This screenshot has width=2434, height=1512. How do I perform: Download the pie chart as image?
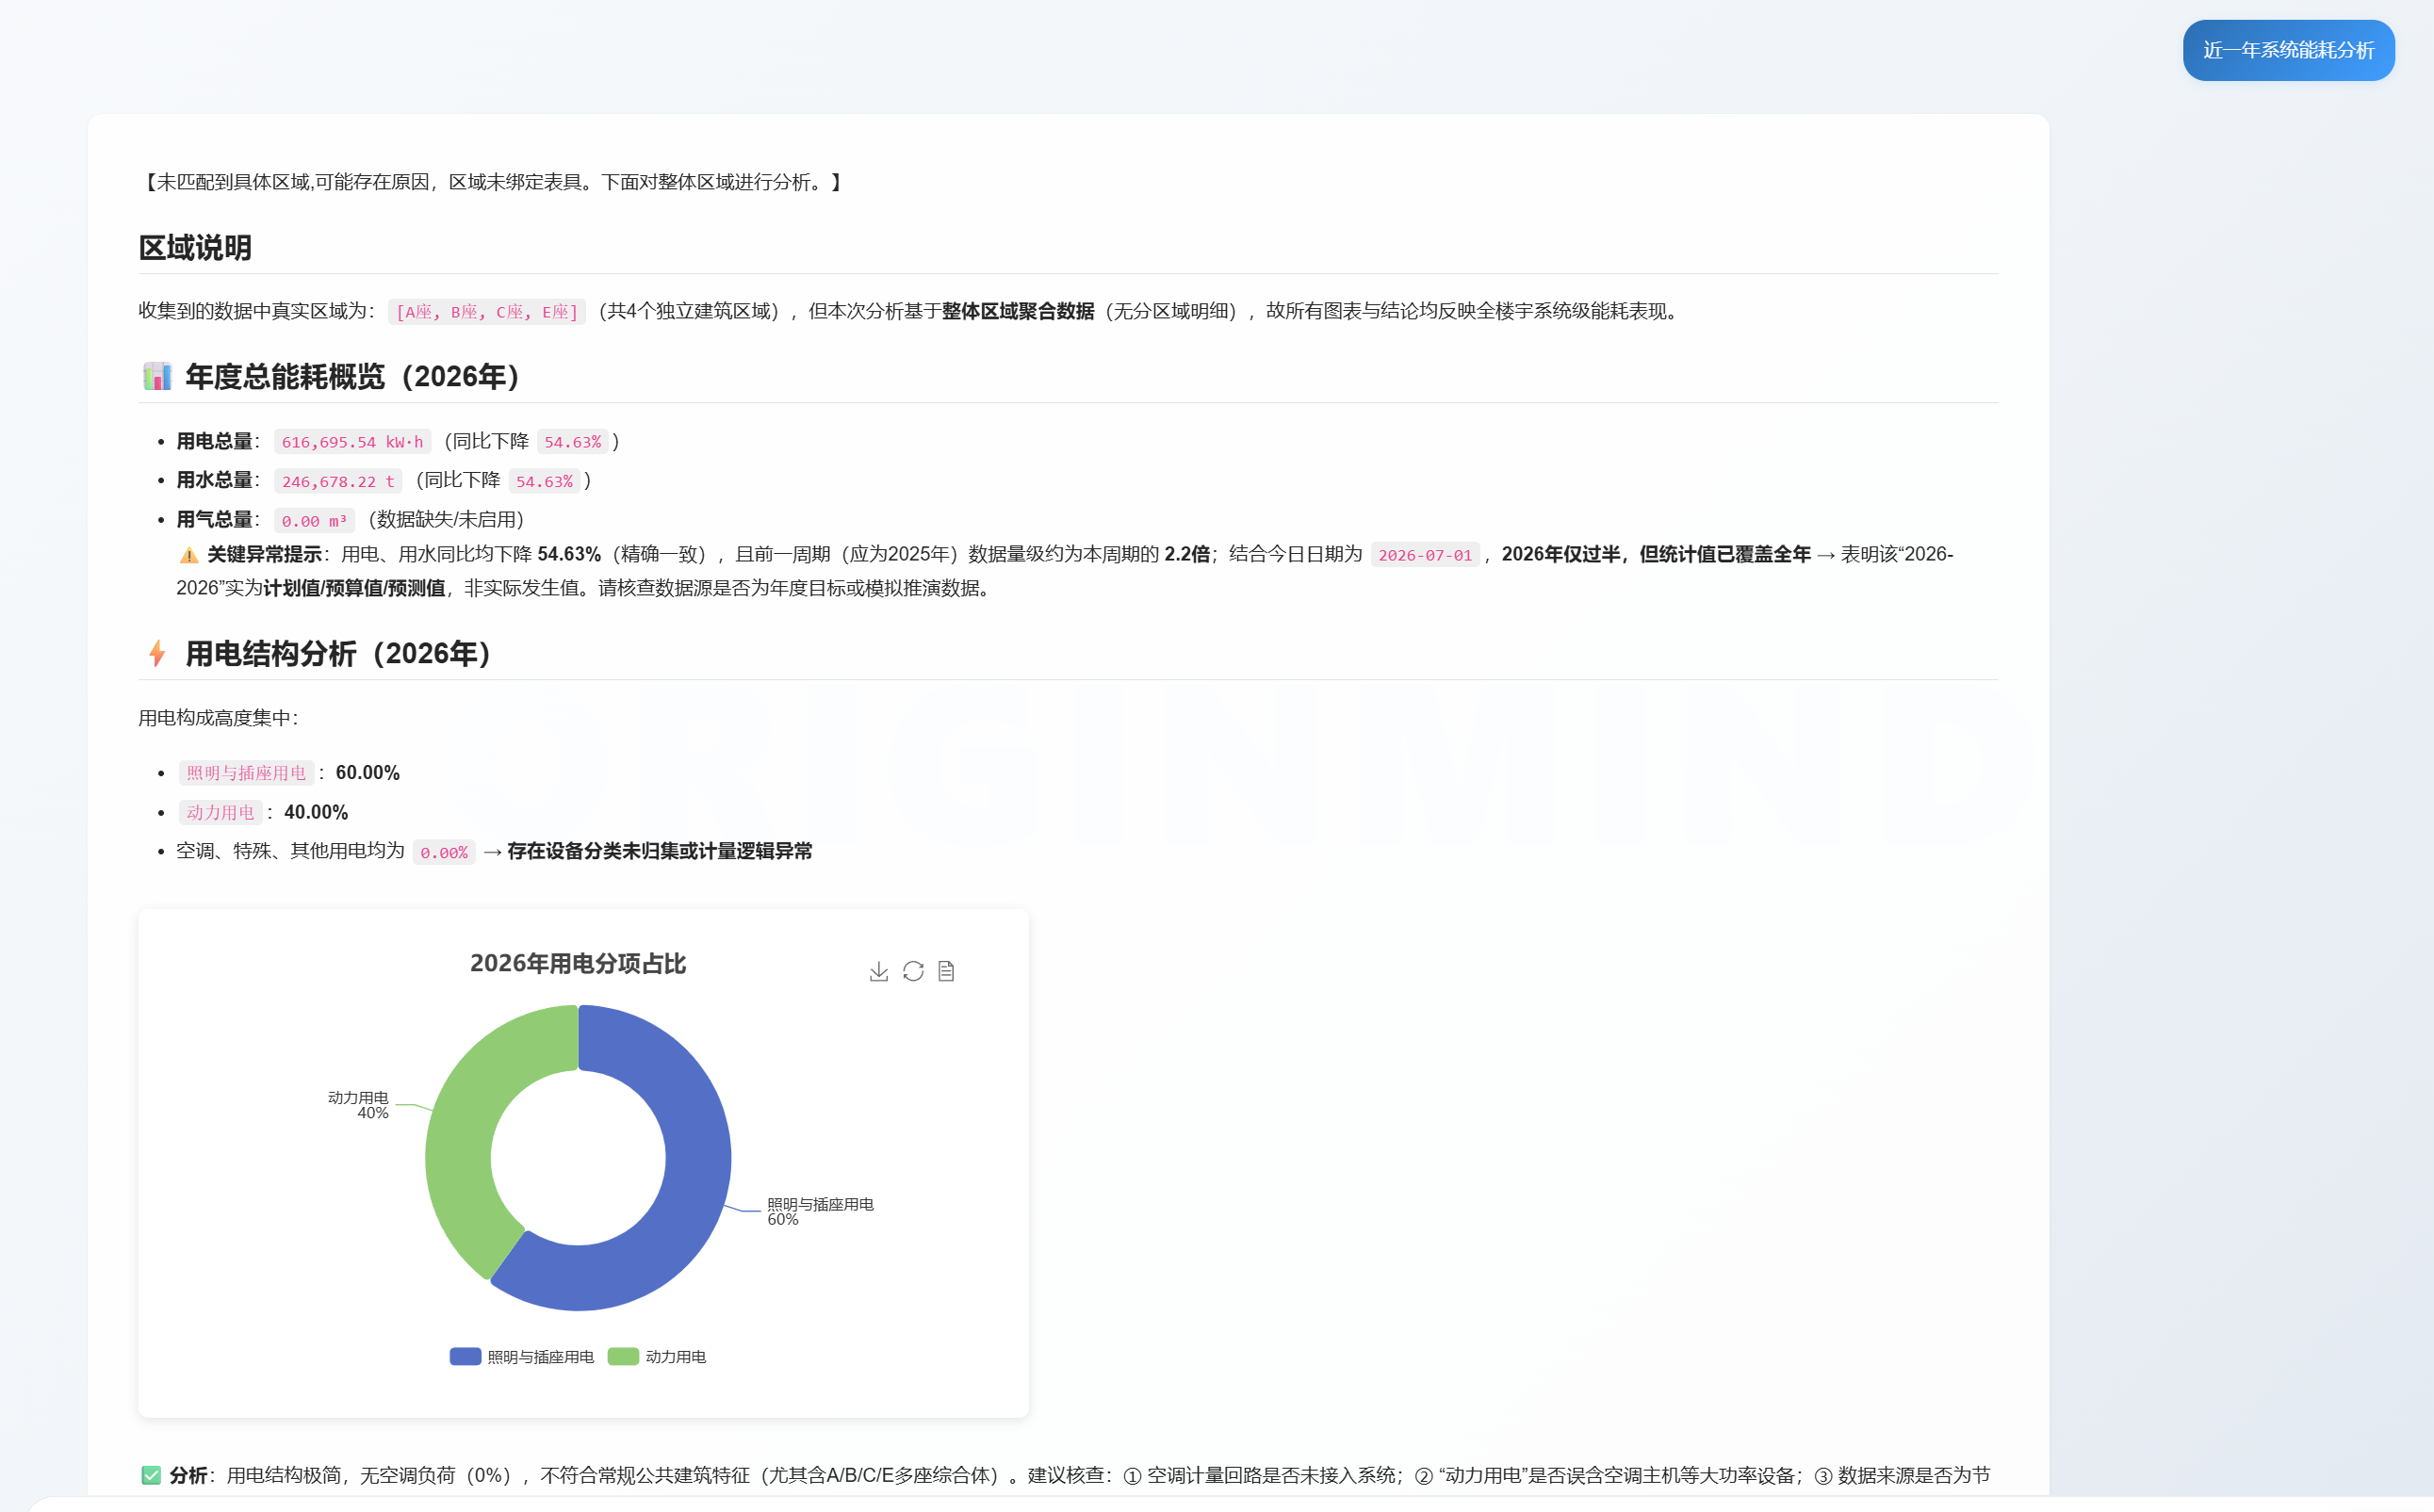(x=879, y=971)
